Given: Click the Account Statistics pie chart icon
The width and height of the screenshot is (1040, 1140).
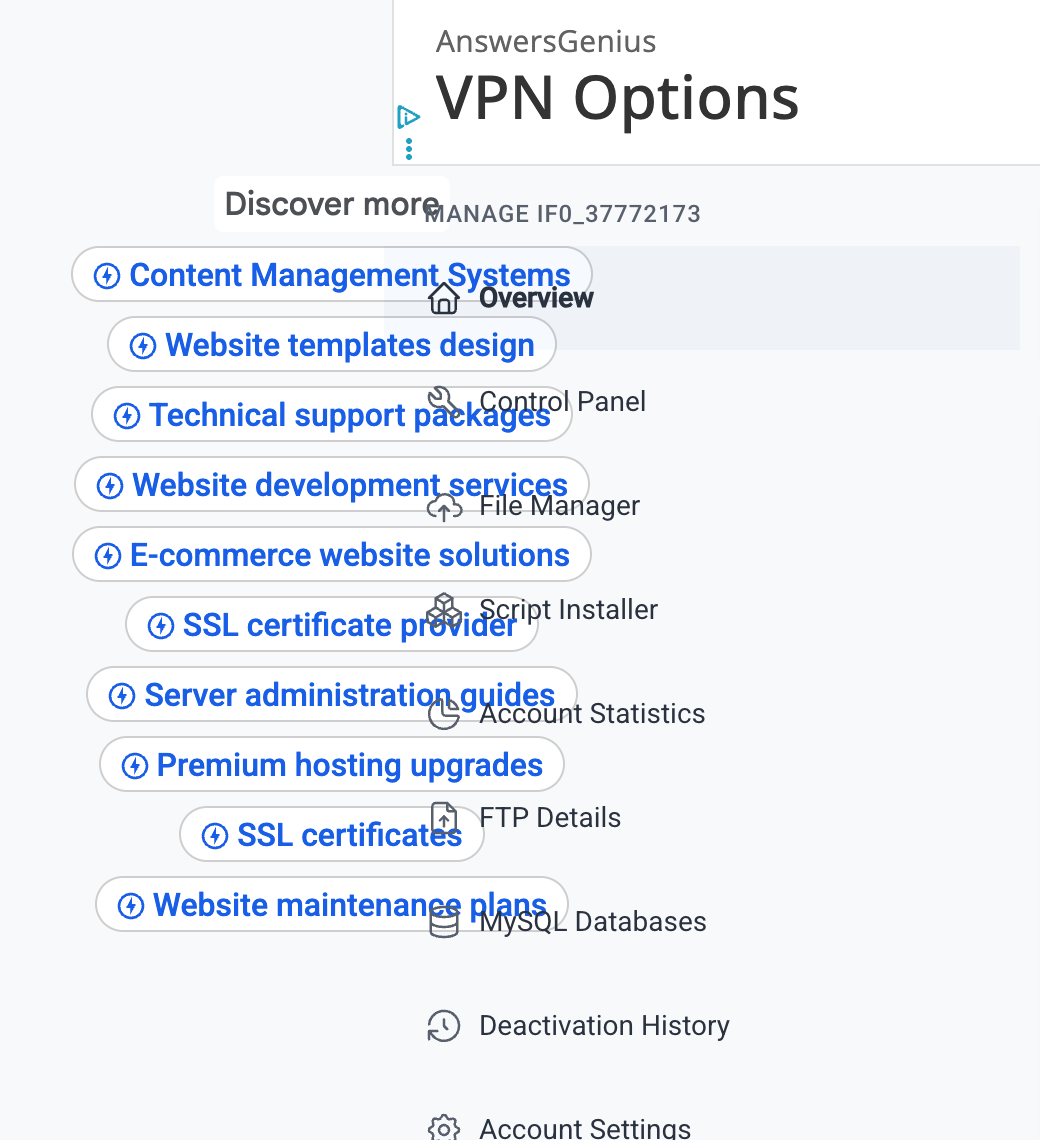Looking at the screenshot, I should coord(444,714).
